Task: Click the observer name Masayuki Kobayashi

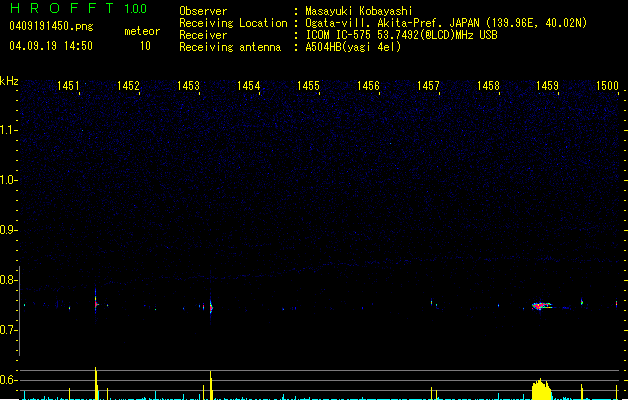Action: tap(359, 11)
